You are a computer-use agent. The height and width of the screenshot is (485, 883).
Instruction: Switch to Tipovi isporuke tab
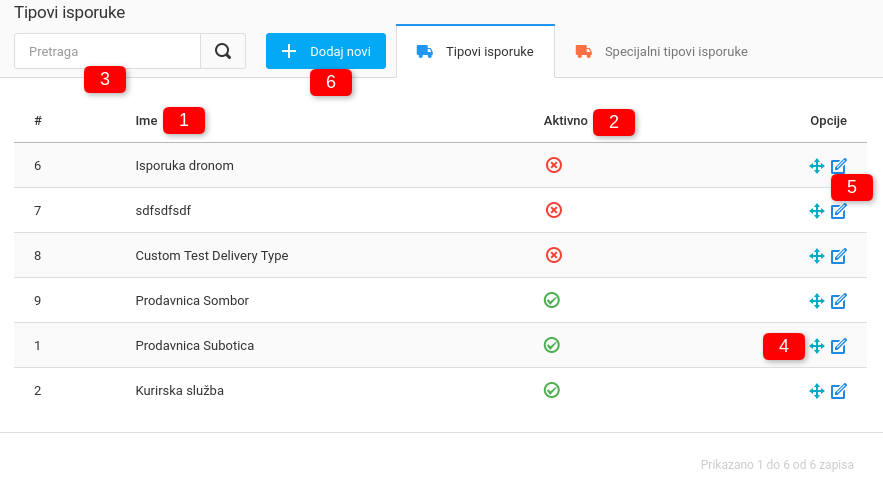pyautogui.click(x=476, y=52)
